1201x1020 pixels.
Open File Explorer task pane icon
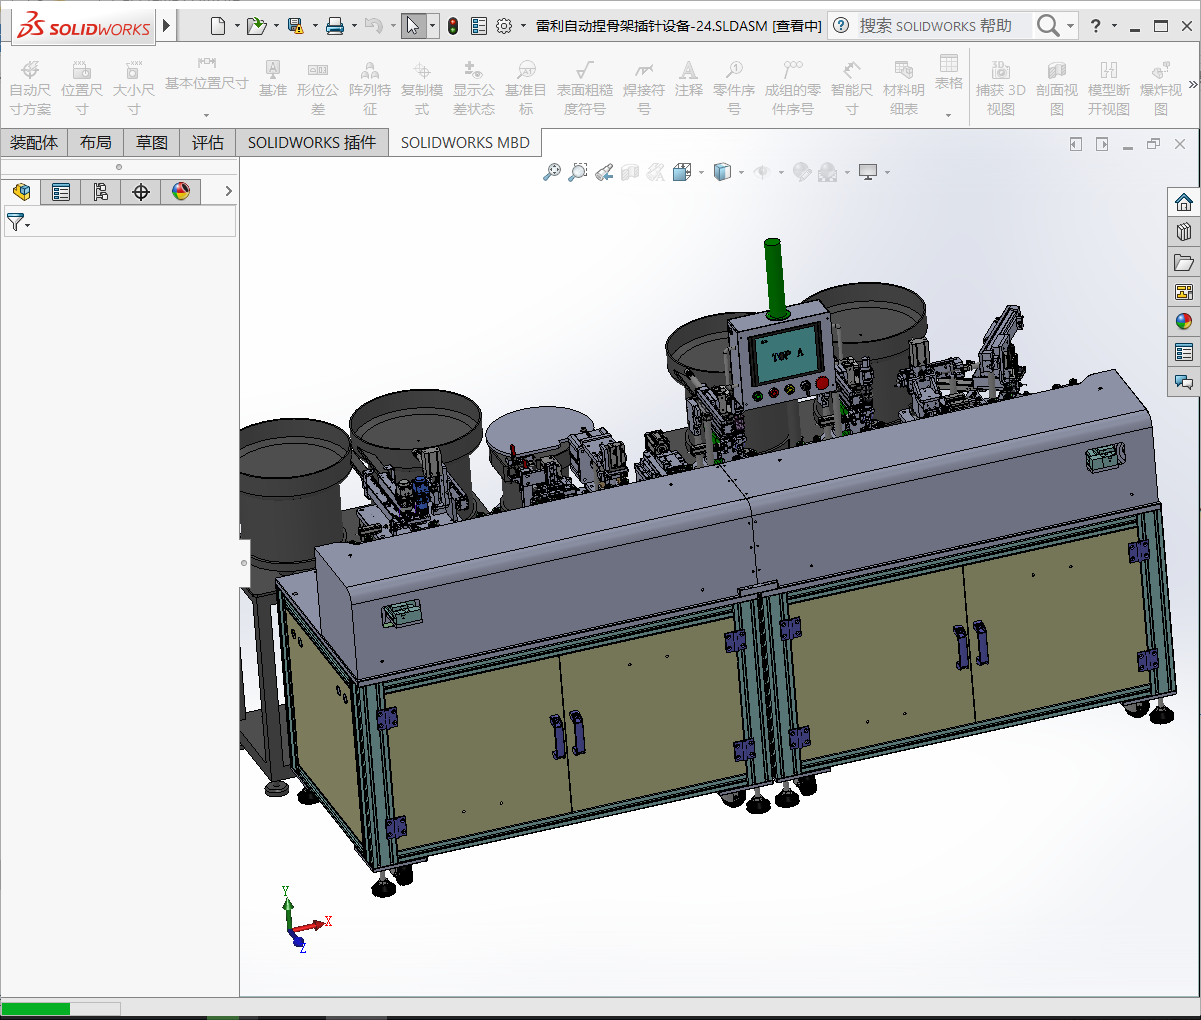[1184, 262]
